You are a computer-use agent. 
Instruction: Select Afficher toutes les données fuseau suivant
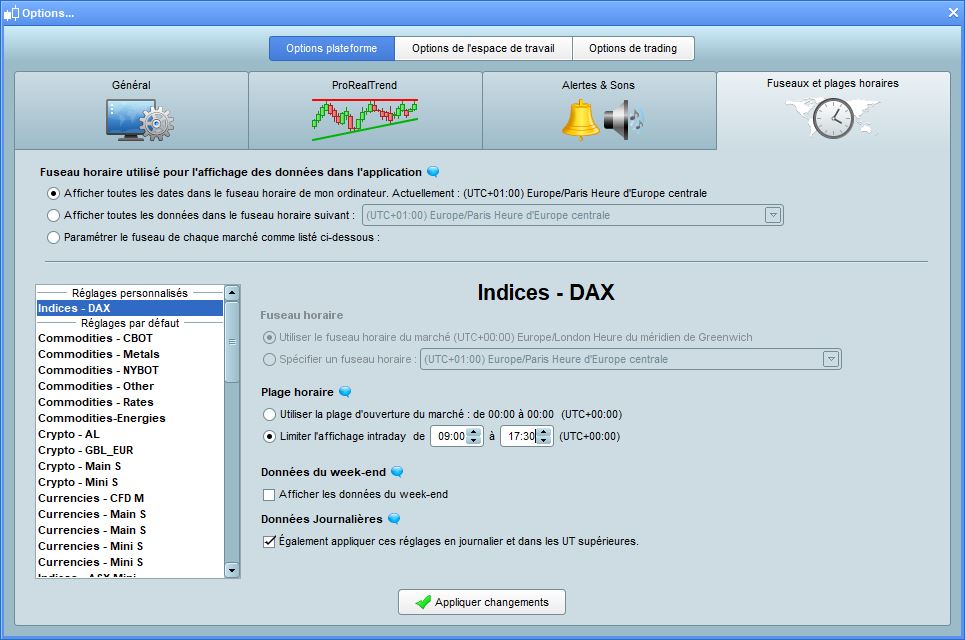point(54,215)
